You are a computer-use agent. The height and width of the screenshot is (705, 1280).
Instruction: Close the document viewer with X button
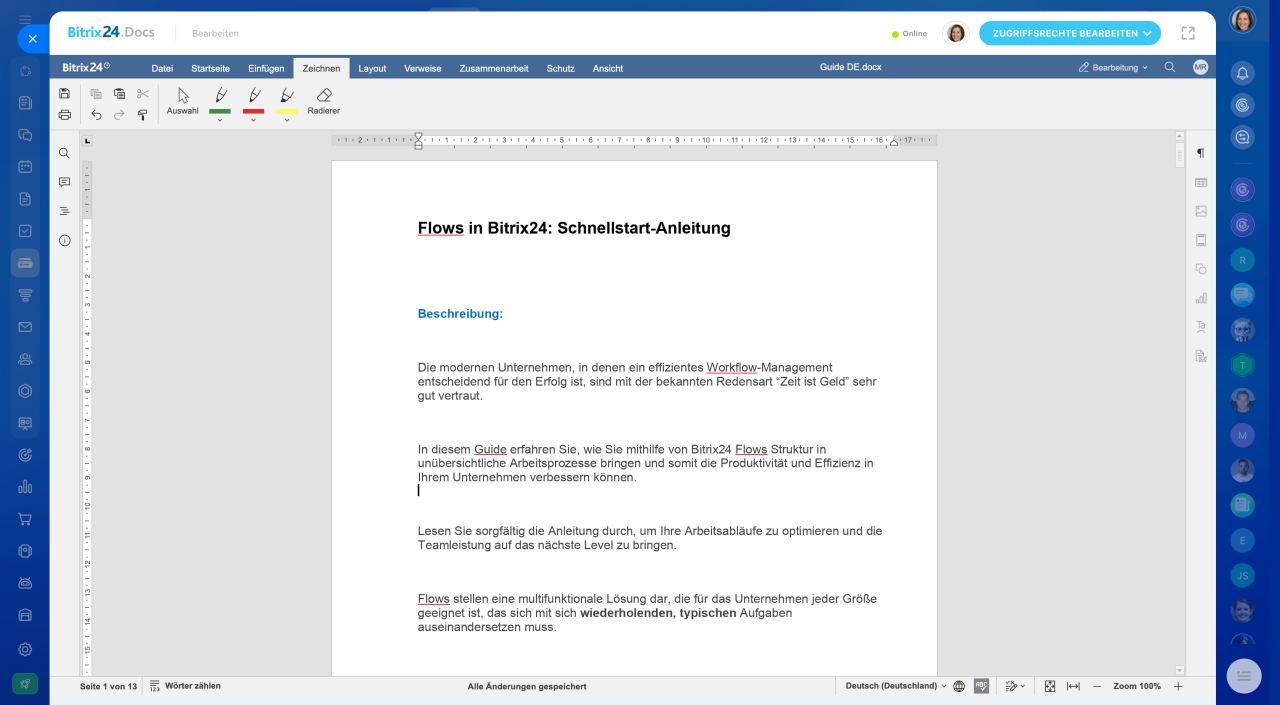[x=32, y=39]
